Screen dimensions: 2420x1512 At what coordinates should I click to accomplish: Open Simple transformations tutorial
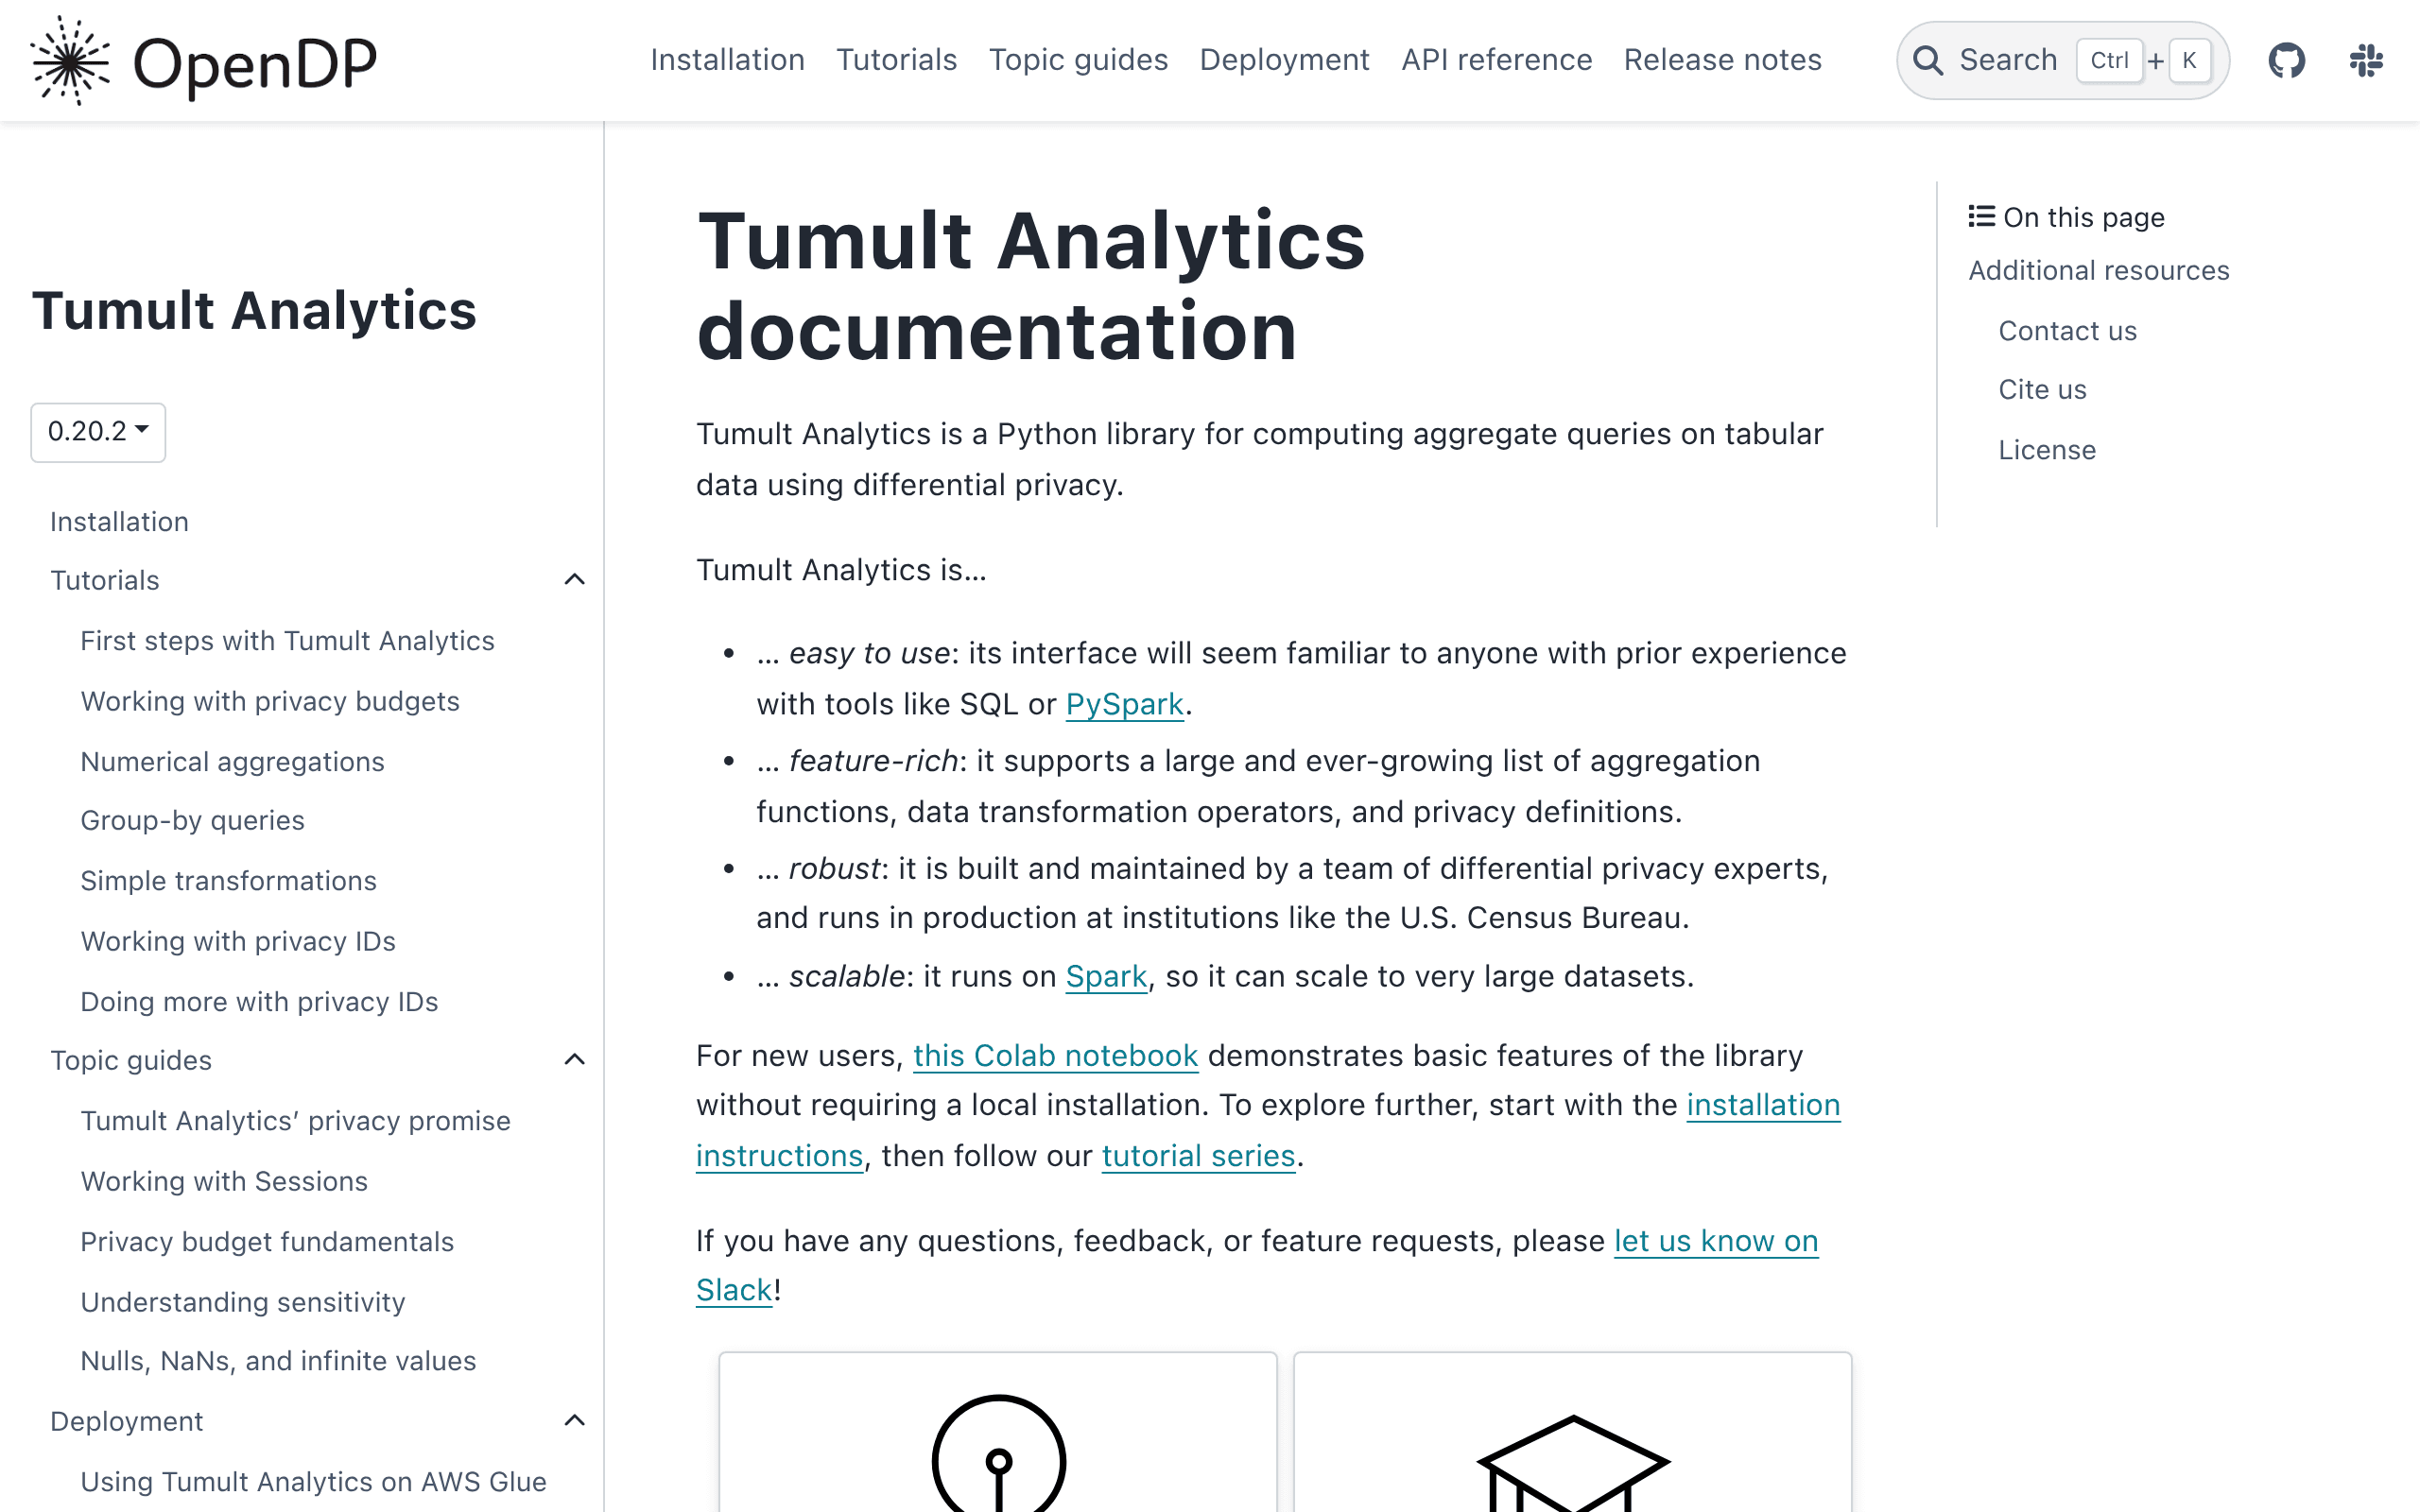coord(228,881)
